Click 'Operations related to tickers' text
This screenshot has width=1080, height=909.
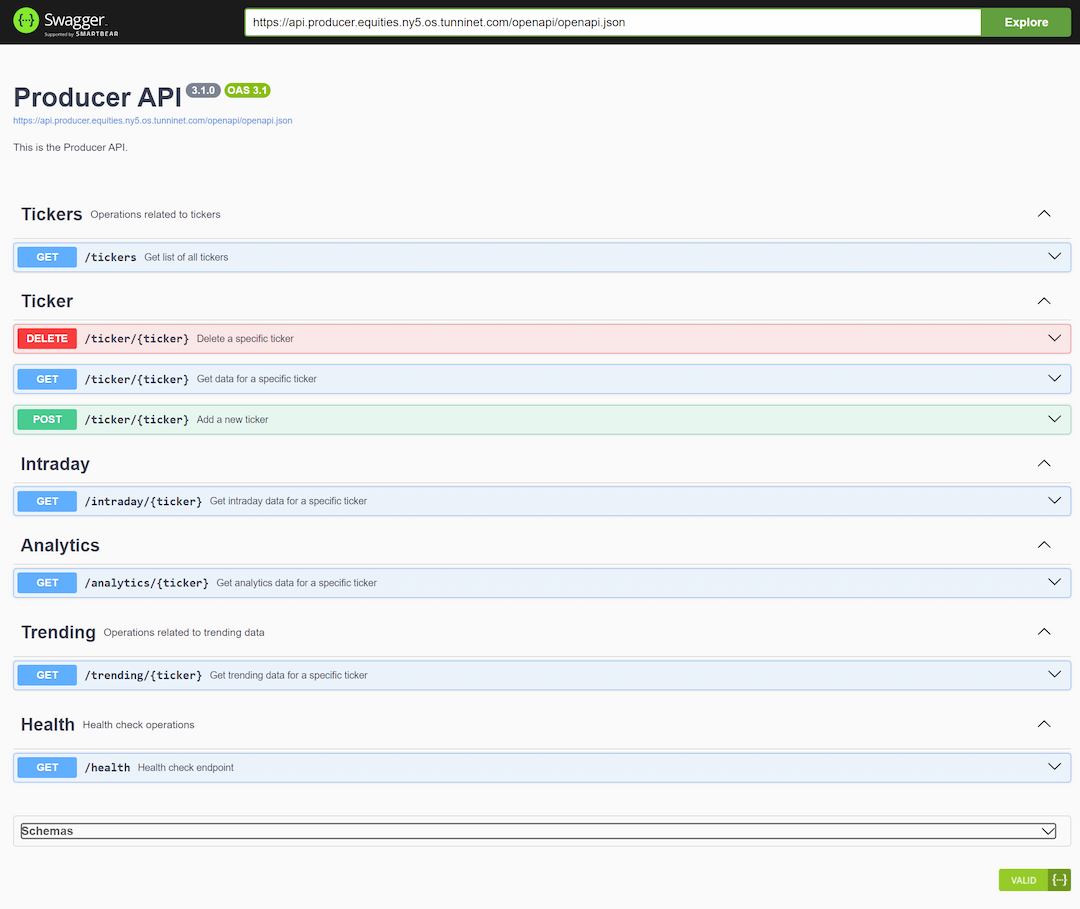click(156, 214)
